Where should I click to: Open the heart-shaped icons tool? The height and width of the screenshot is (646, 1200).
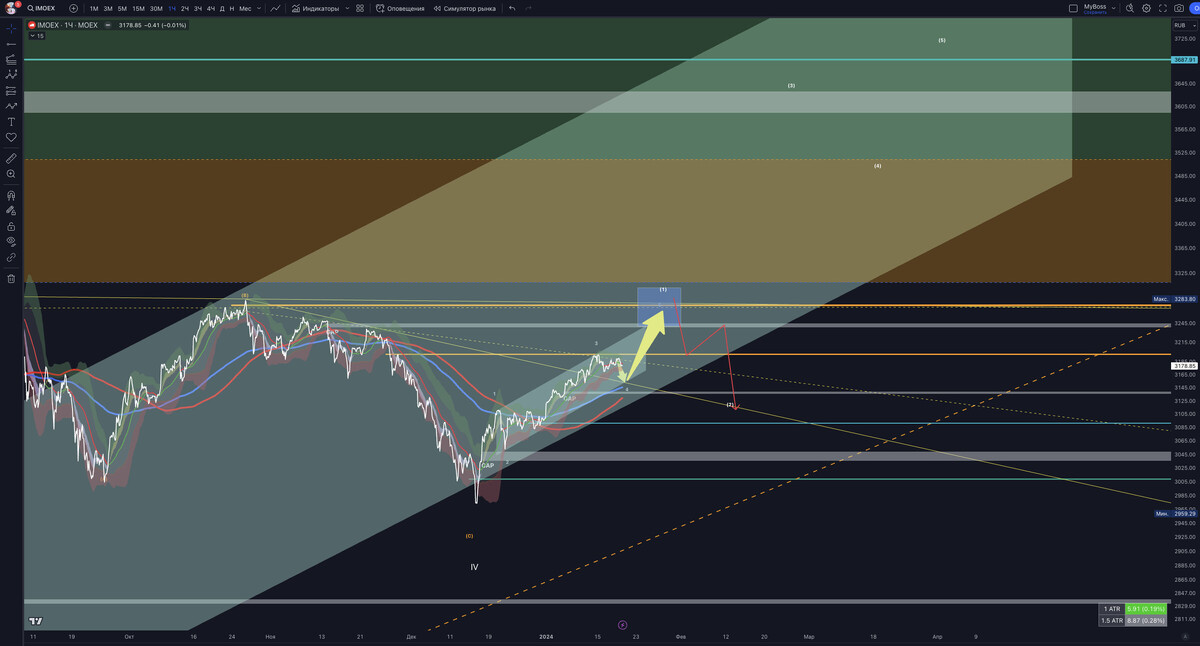point(11,137)
